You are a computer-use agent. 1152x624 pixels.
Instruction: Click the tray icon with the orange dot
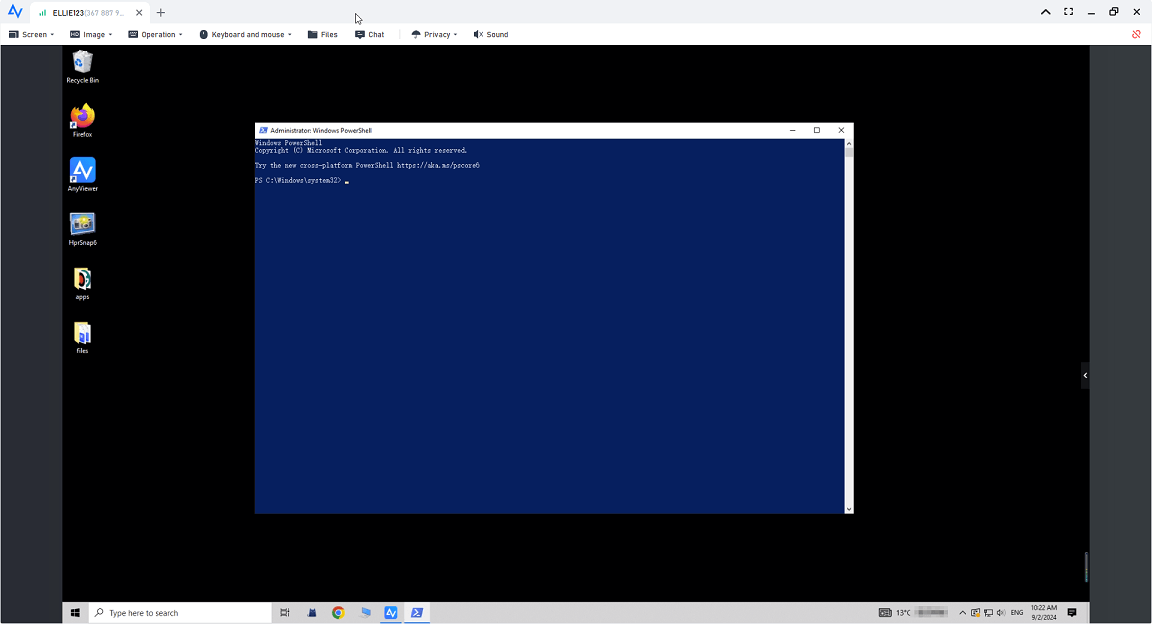coord(976,612)
